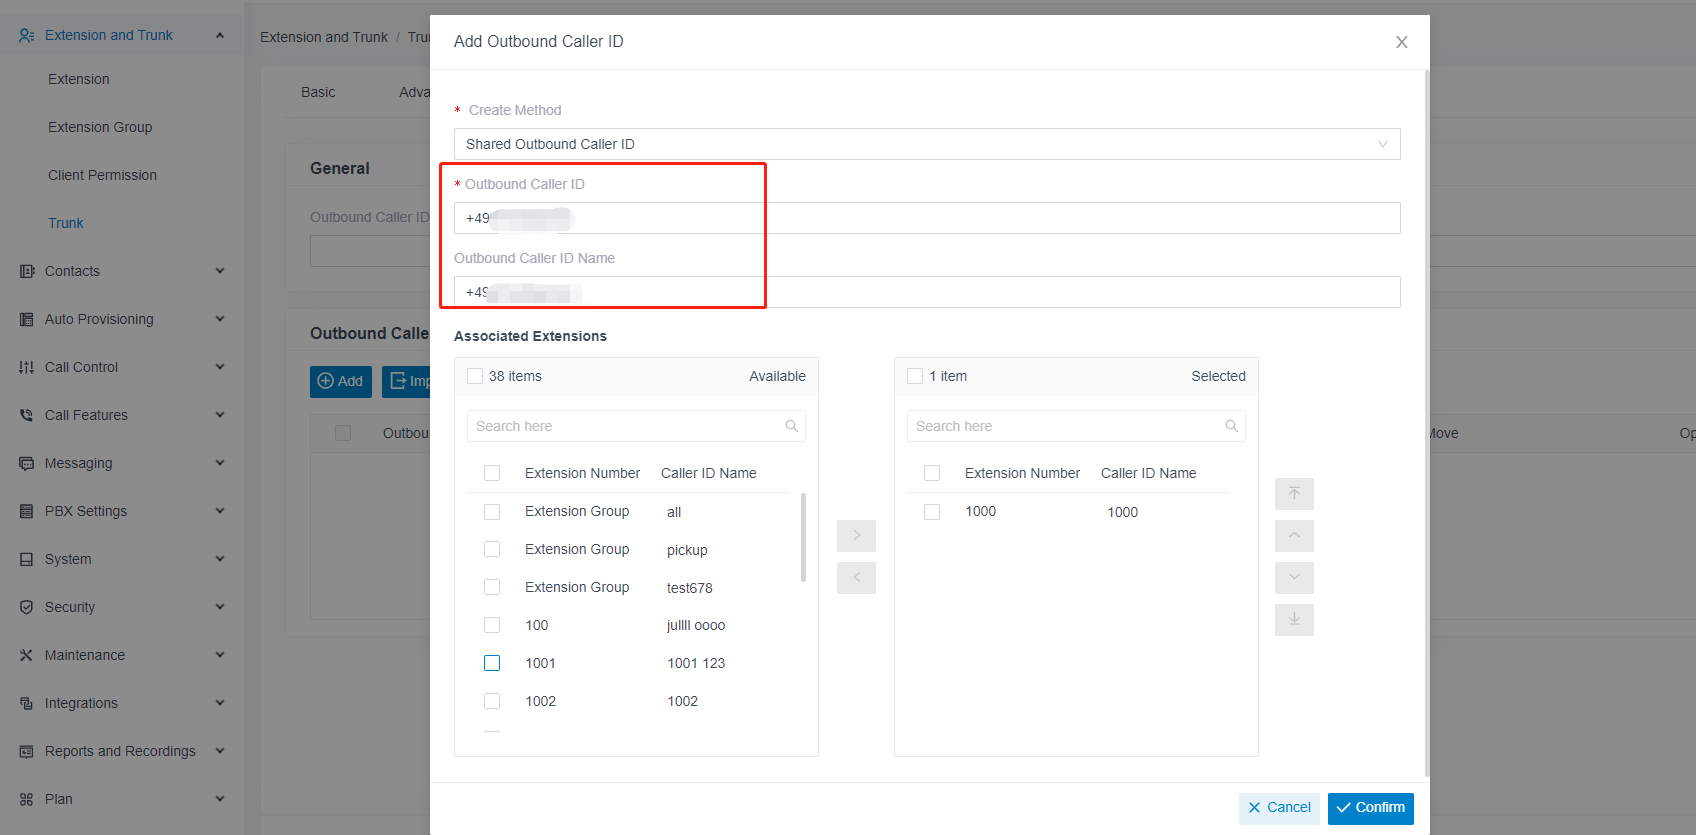This screenshot has height=835, width=1696.
Task: Click the Integrations sidebar icon
Action: click(x=27, y=703)
